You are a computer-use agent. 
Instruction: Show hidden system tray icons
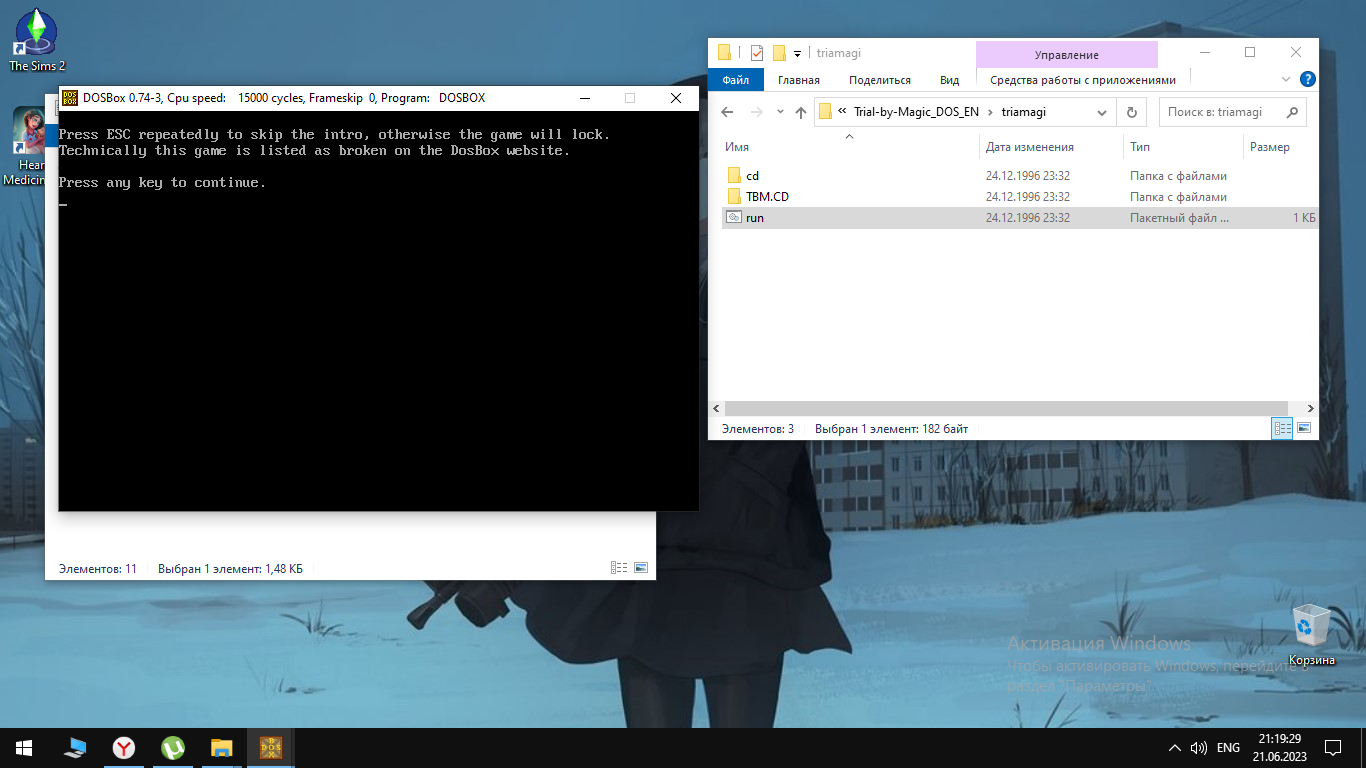point(1174,748)
